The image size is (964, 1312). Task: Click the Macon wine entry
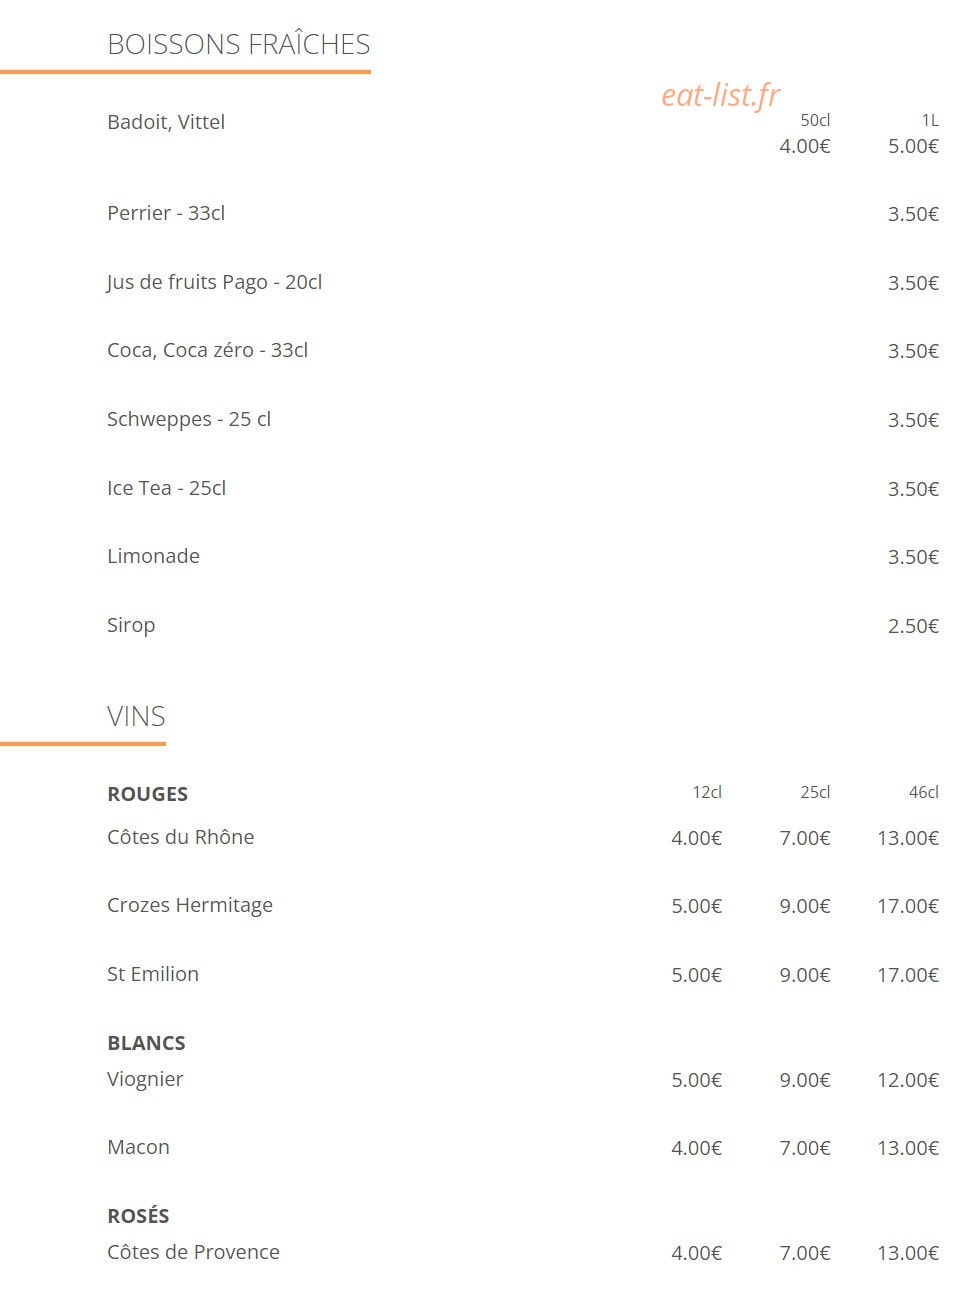coord(138,1147)
